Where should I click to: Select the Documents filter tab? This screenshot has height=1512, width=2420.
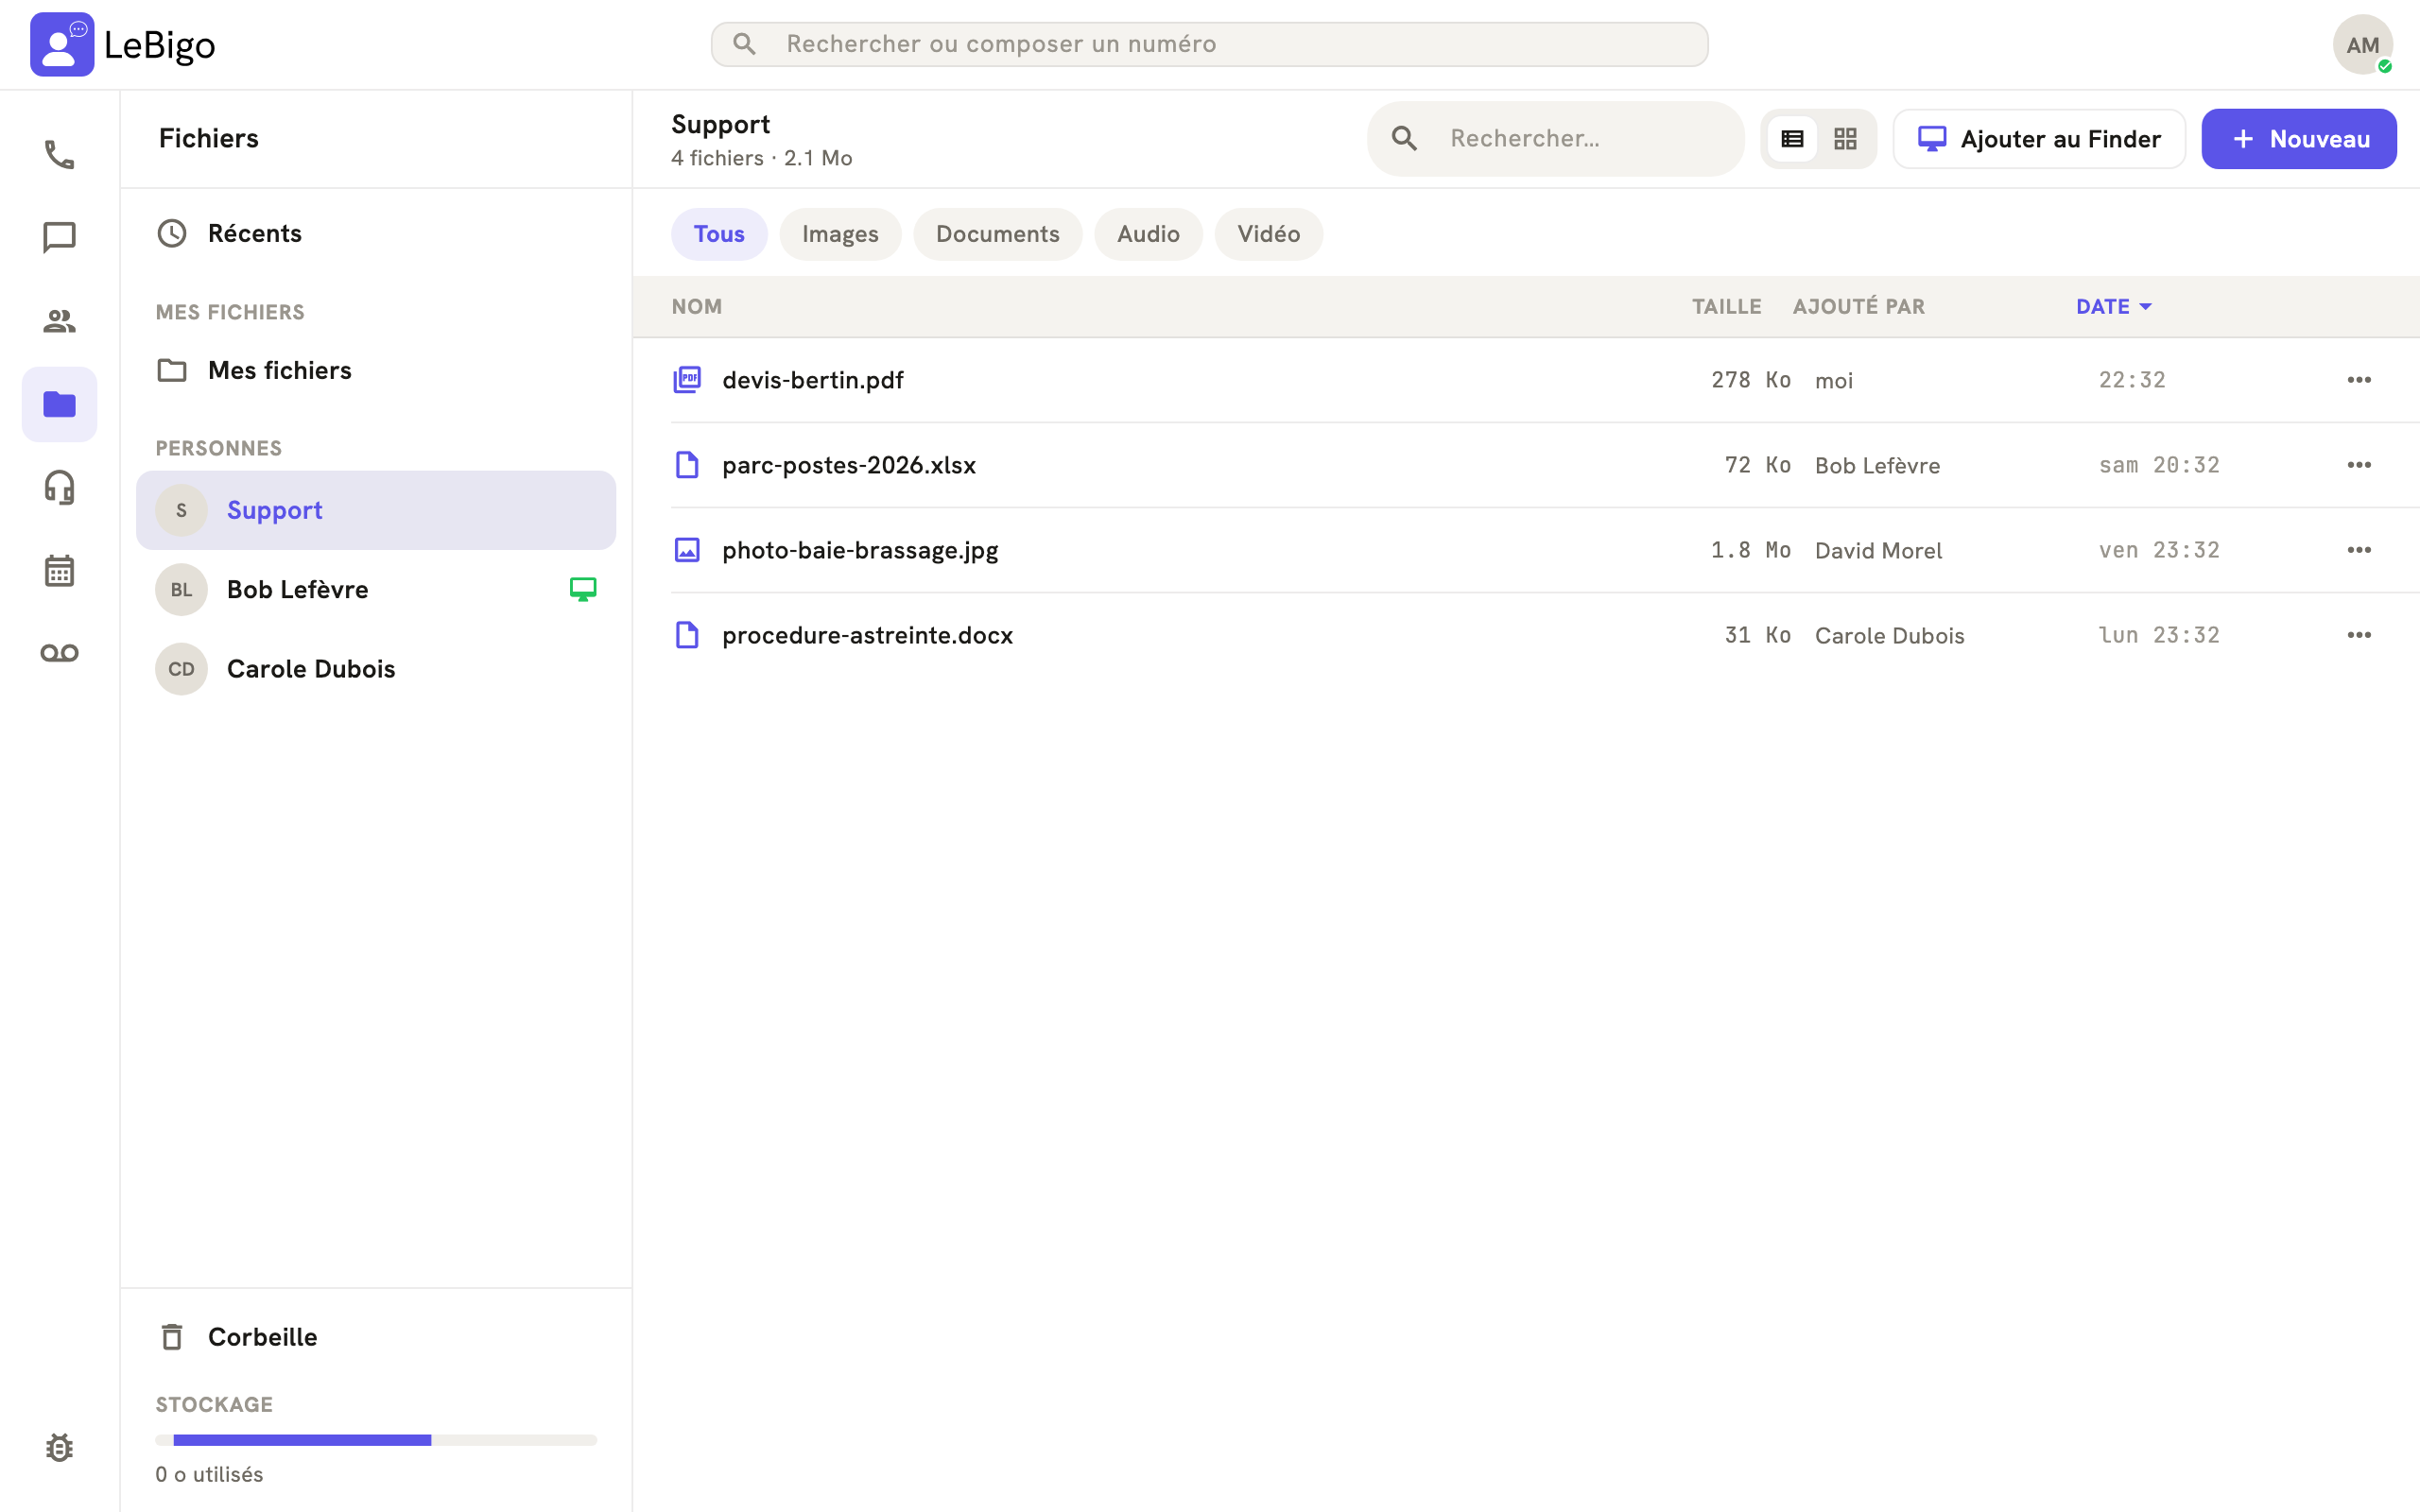[x=997, y=234]
